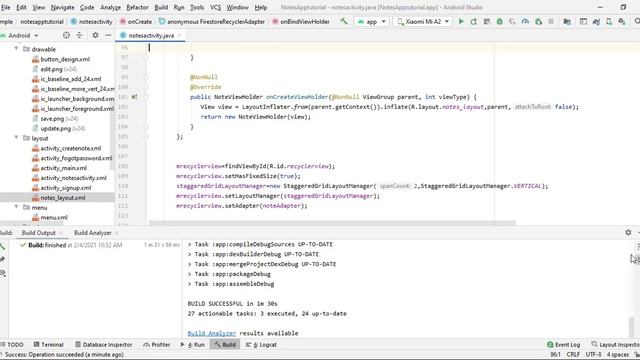Click the Apply Code Changes icon
This screenshot has height=360, width=640.
(x=487, y=21)
